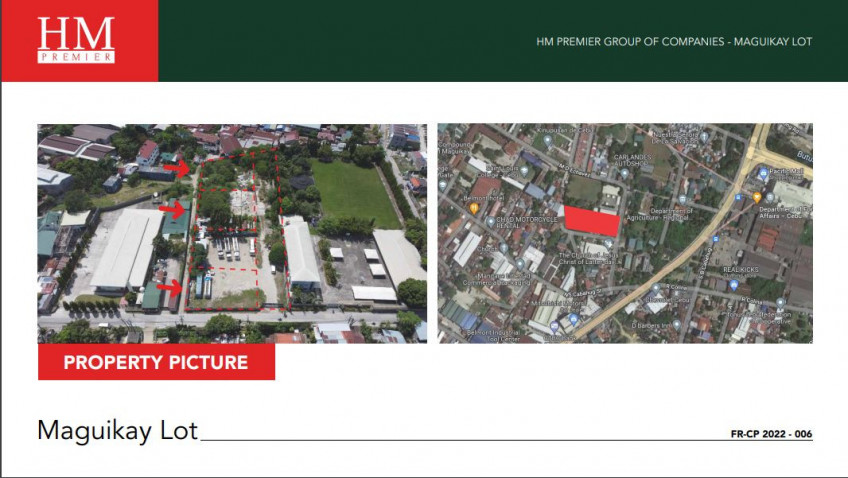
Task: Click the Kinupusan de Cebu map pin
Action: (547, 141)
